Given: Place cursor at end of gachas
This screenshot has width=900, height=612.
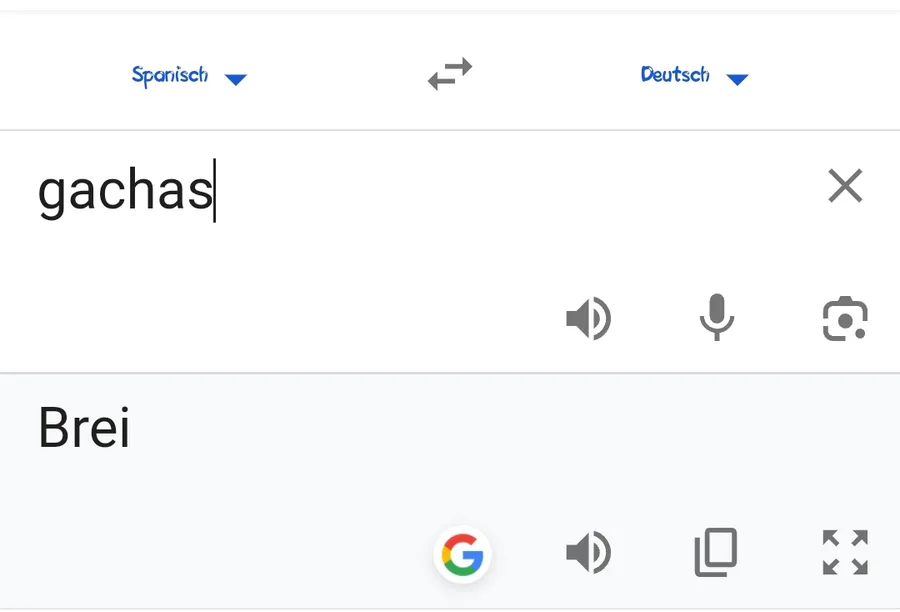Looking at the screenshot, I should (214, 190).
